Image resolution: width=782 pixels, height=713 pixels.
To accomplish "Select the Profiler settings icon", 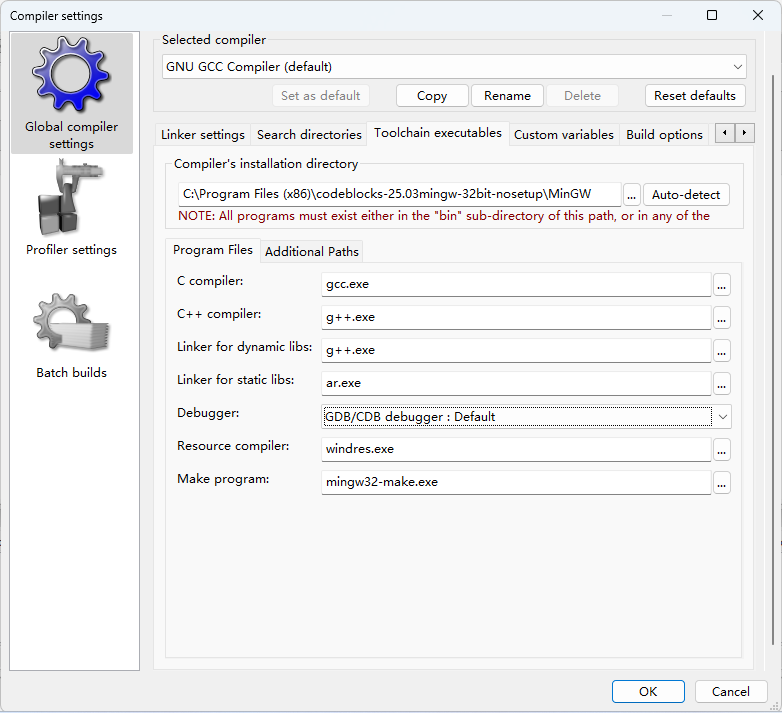I will (71, 200).
